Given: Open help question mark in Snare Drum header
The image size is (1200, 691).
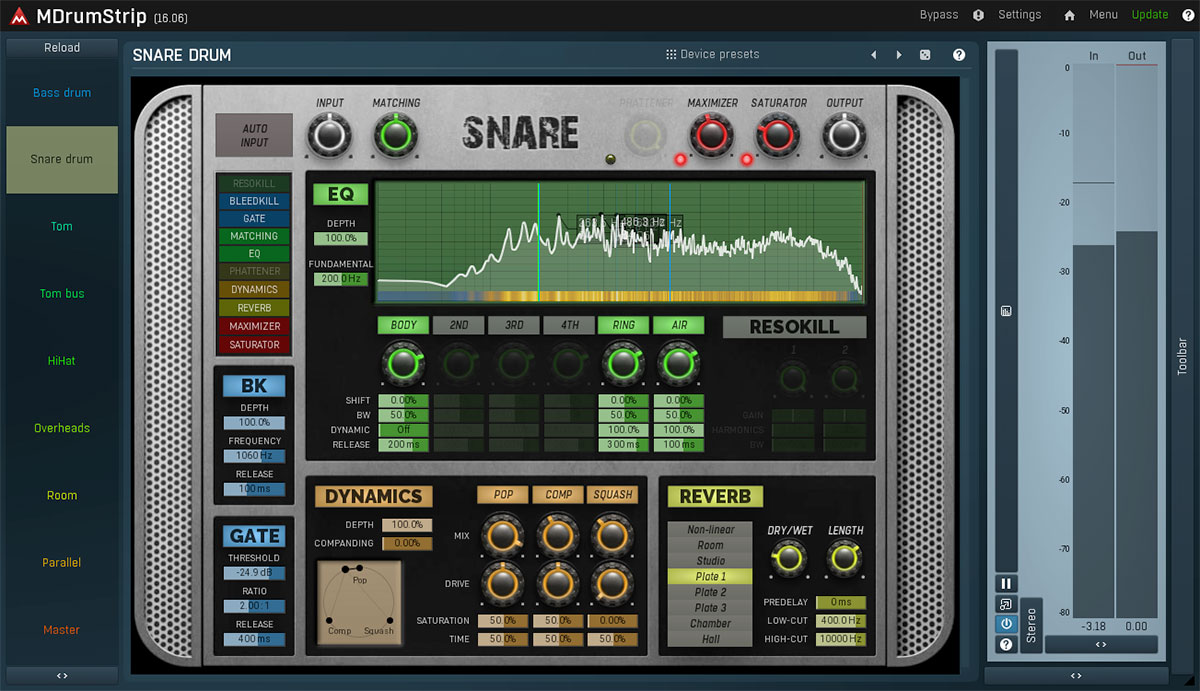Looking at the screenshot, I should pos(959,55).
